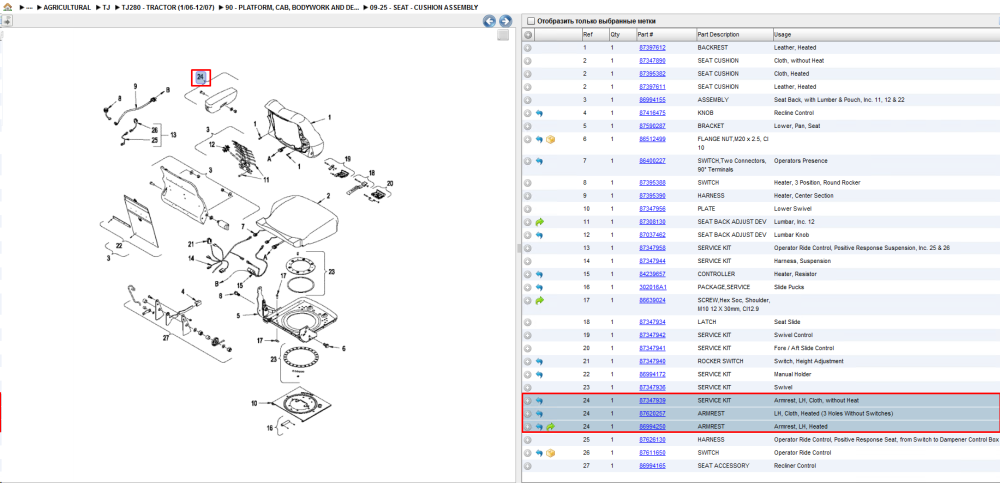The width and height of the screenshot is (1000, 483).
Task: Click the green arrow icon on SCREW ref 17 row
Action: point(540,300)
